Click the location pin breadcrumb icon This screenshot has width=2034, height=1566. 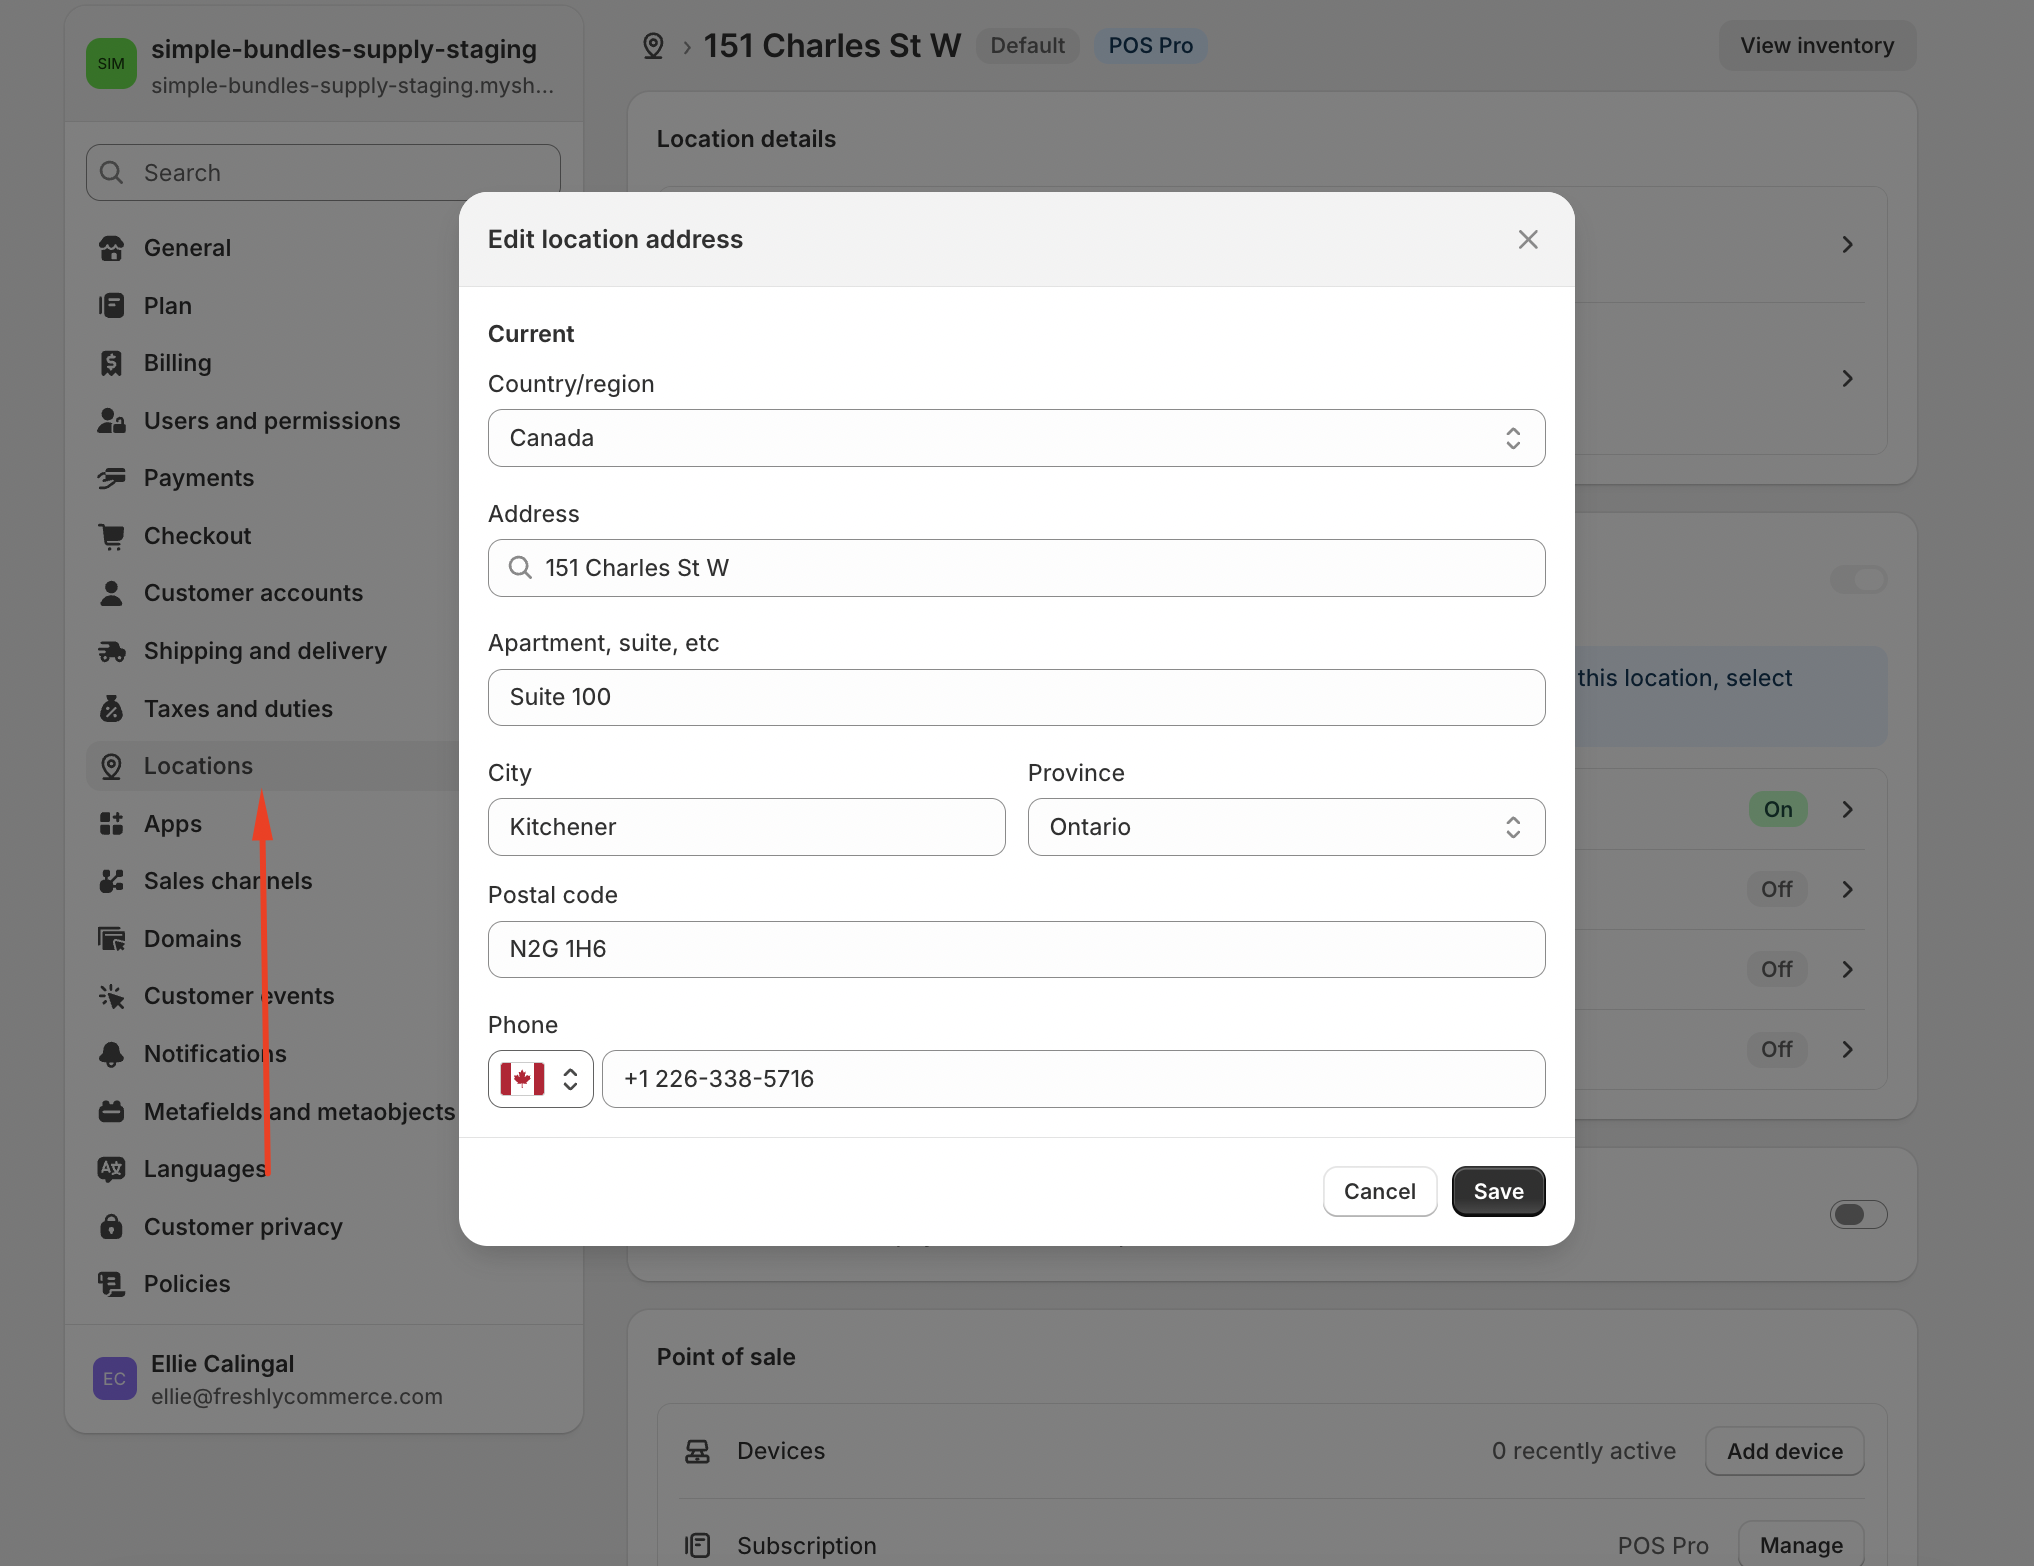[653, 46]
